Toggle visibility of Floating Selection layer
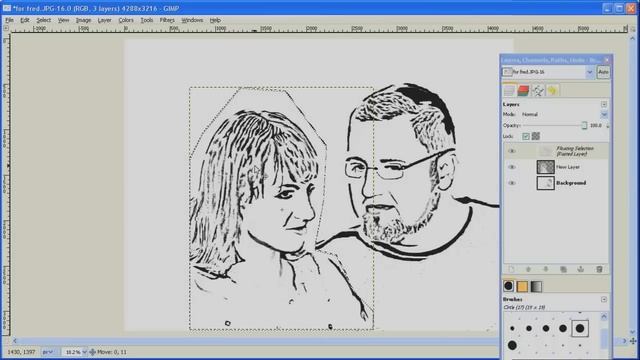This screenshot has width=640, height=360. [x=512, y=151]
